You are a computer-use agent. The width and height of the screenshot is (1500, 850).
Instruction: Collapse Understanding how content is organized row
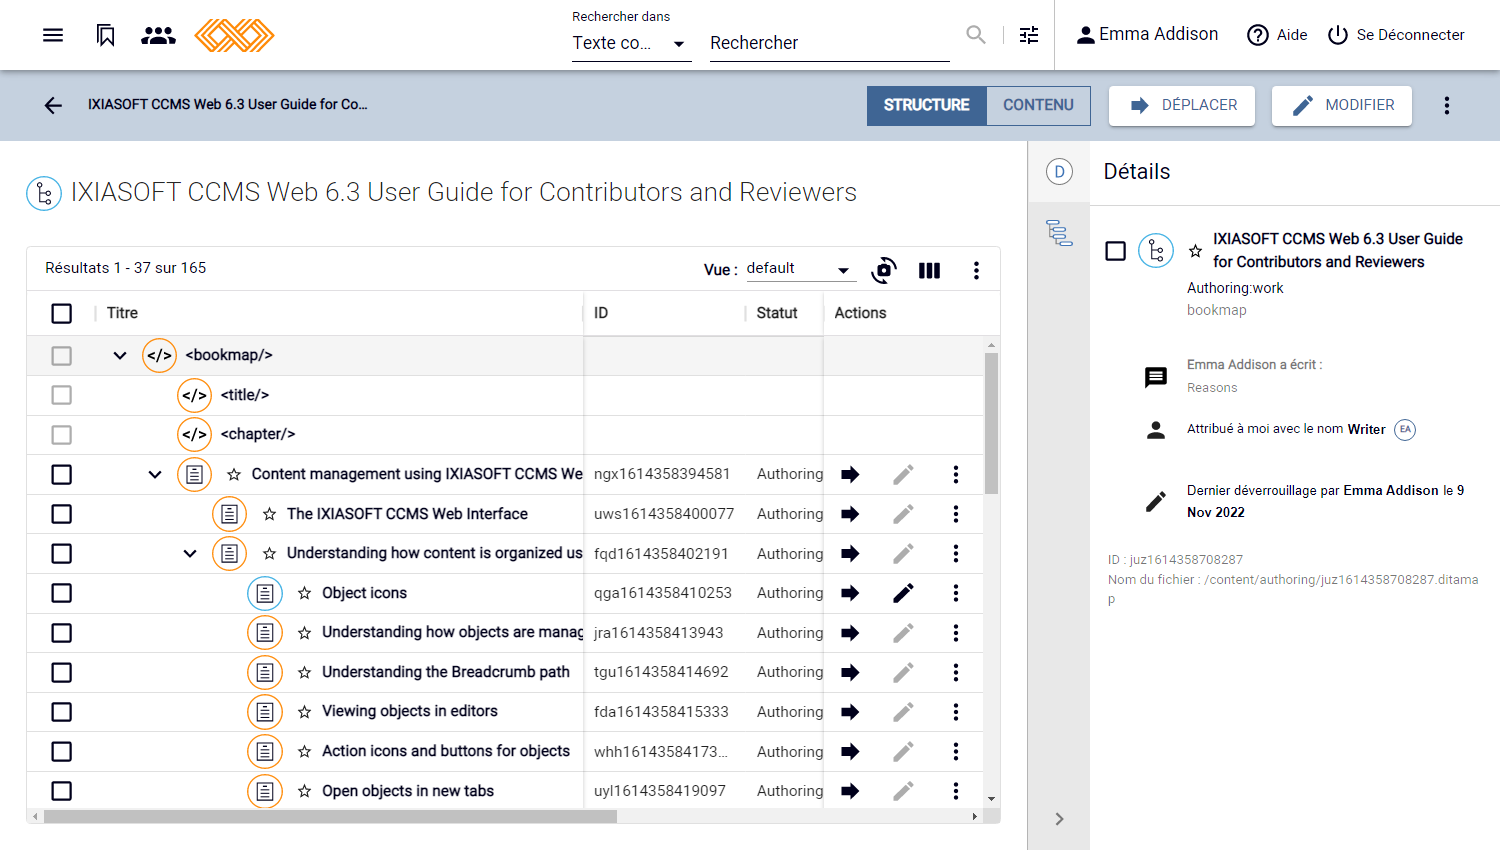(190, 553)
